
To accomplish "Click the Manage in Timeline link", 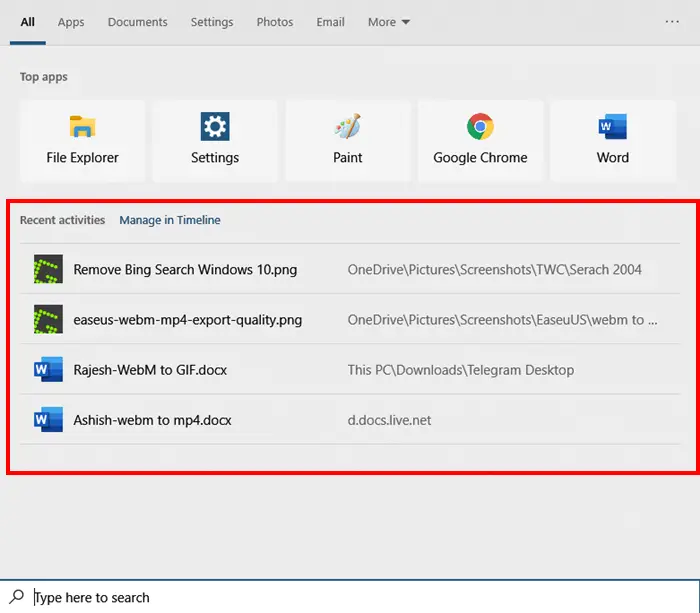I will [170, 220].
